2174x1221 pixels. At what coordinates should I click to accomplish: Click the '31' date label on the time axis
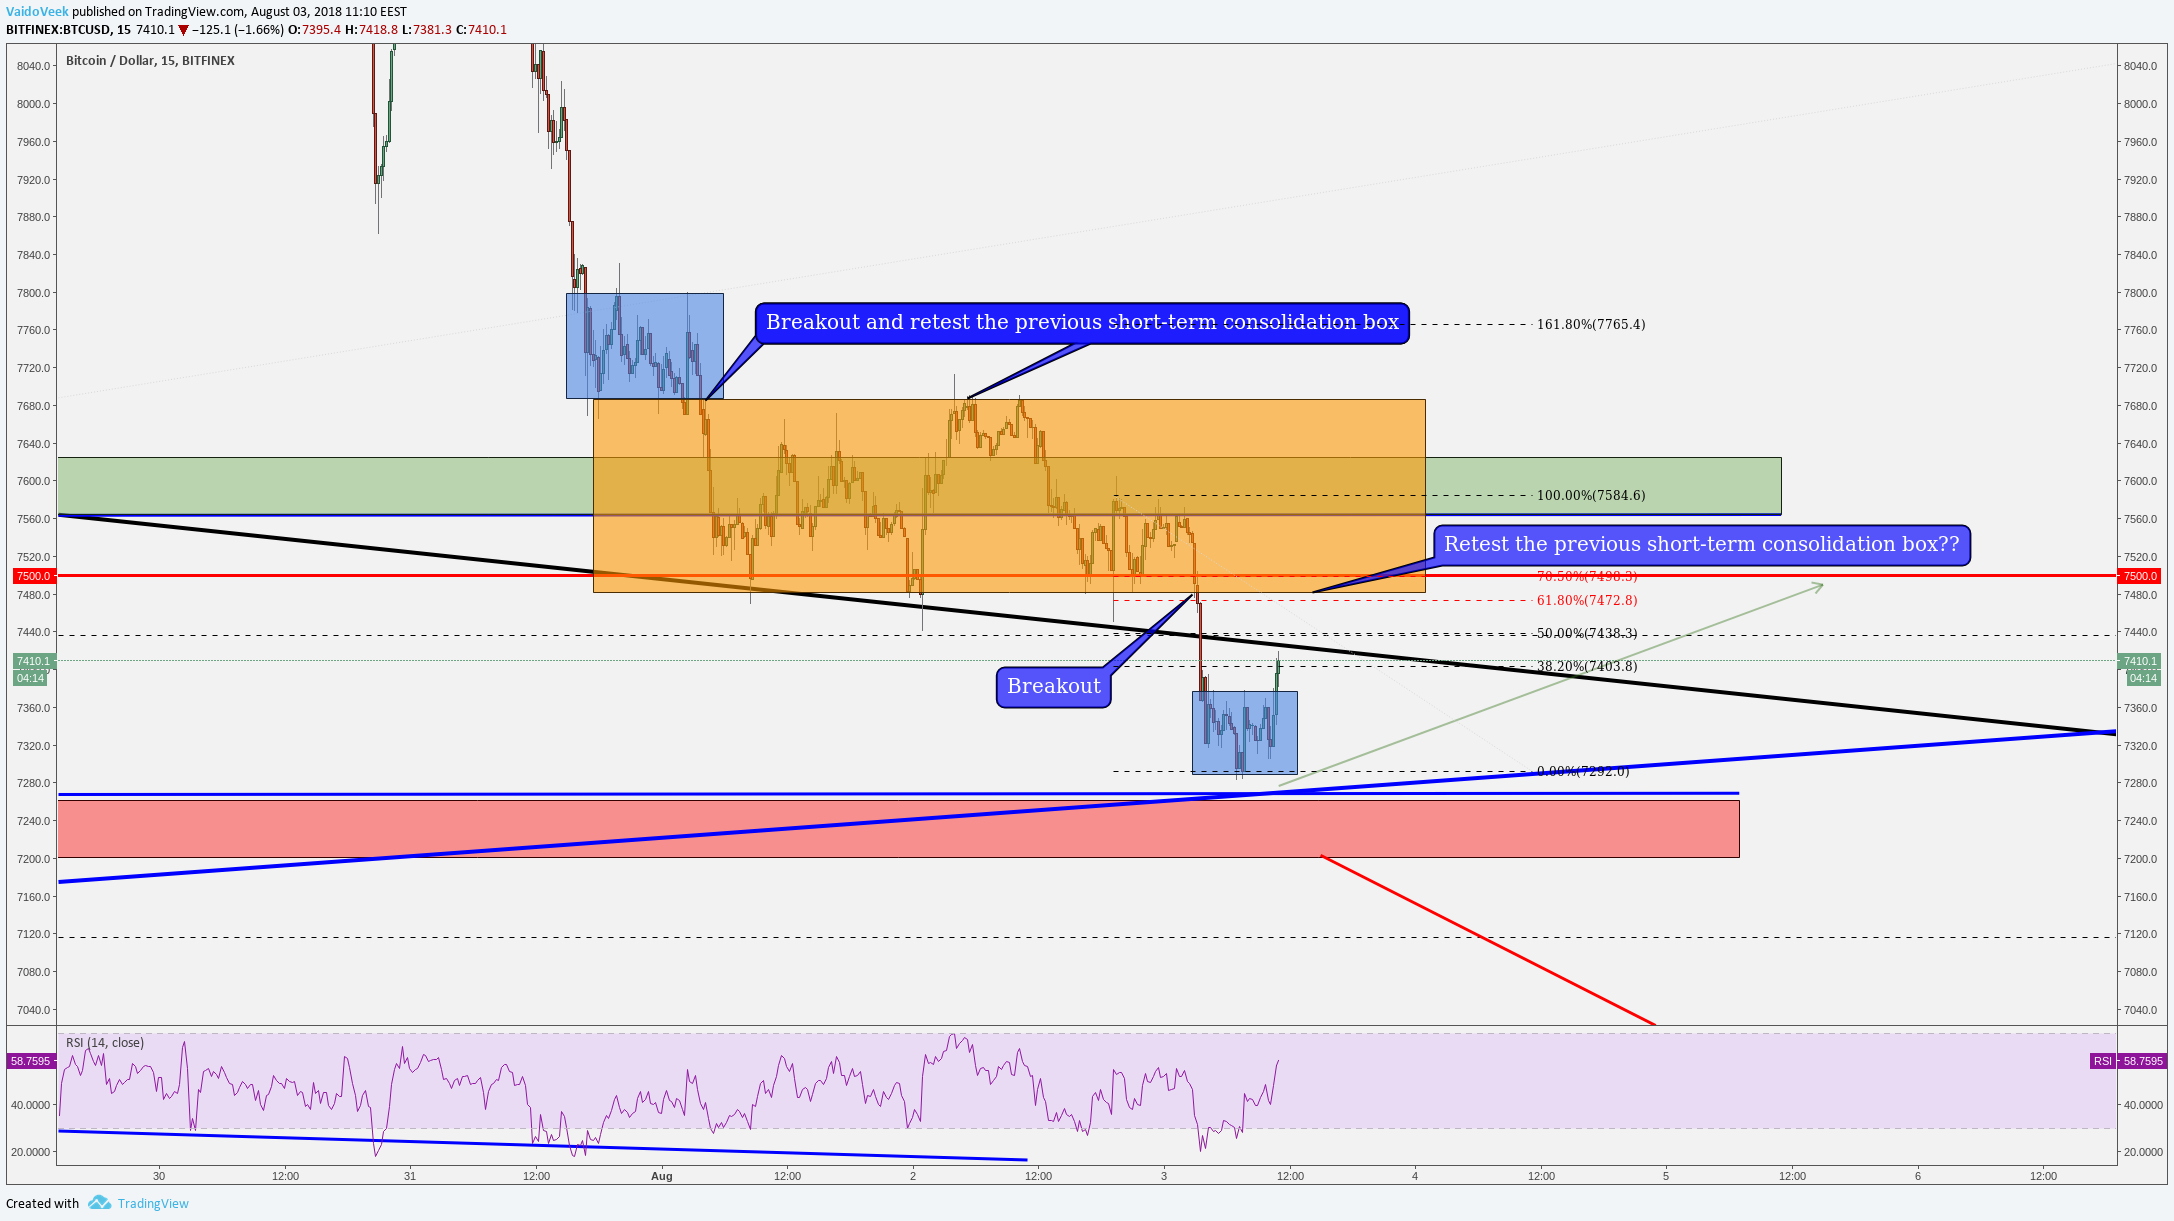point(410,1176)
